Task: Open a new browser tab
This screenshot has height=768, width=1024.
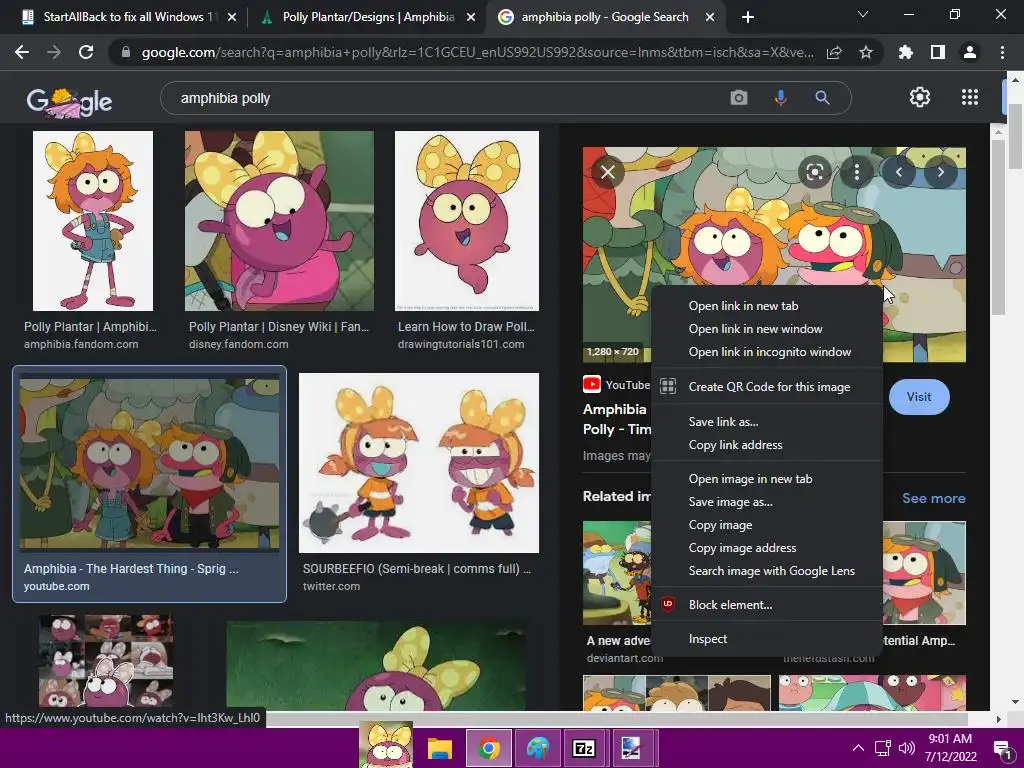Action: (748, 17)
